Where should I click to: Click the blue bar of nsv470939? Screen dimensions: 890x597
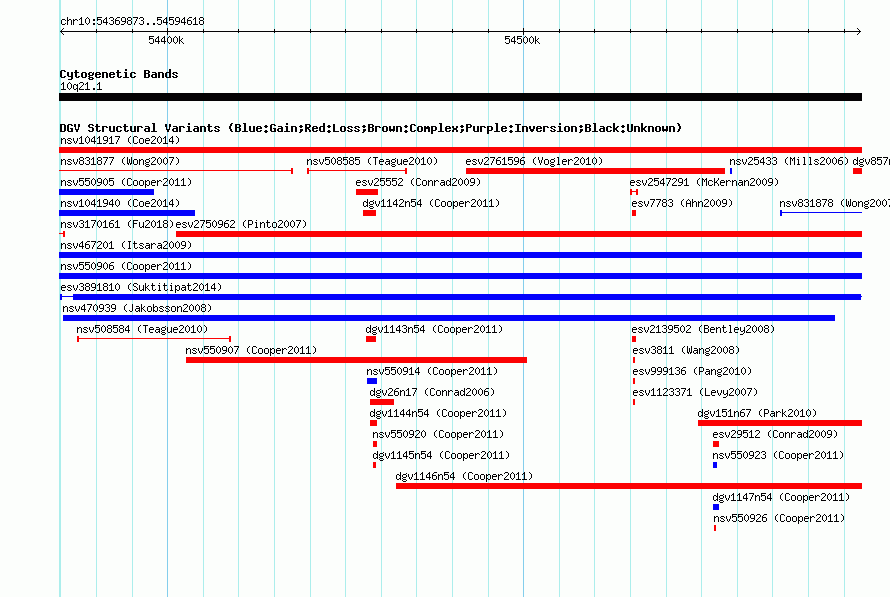pos(448,318)
